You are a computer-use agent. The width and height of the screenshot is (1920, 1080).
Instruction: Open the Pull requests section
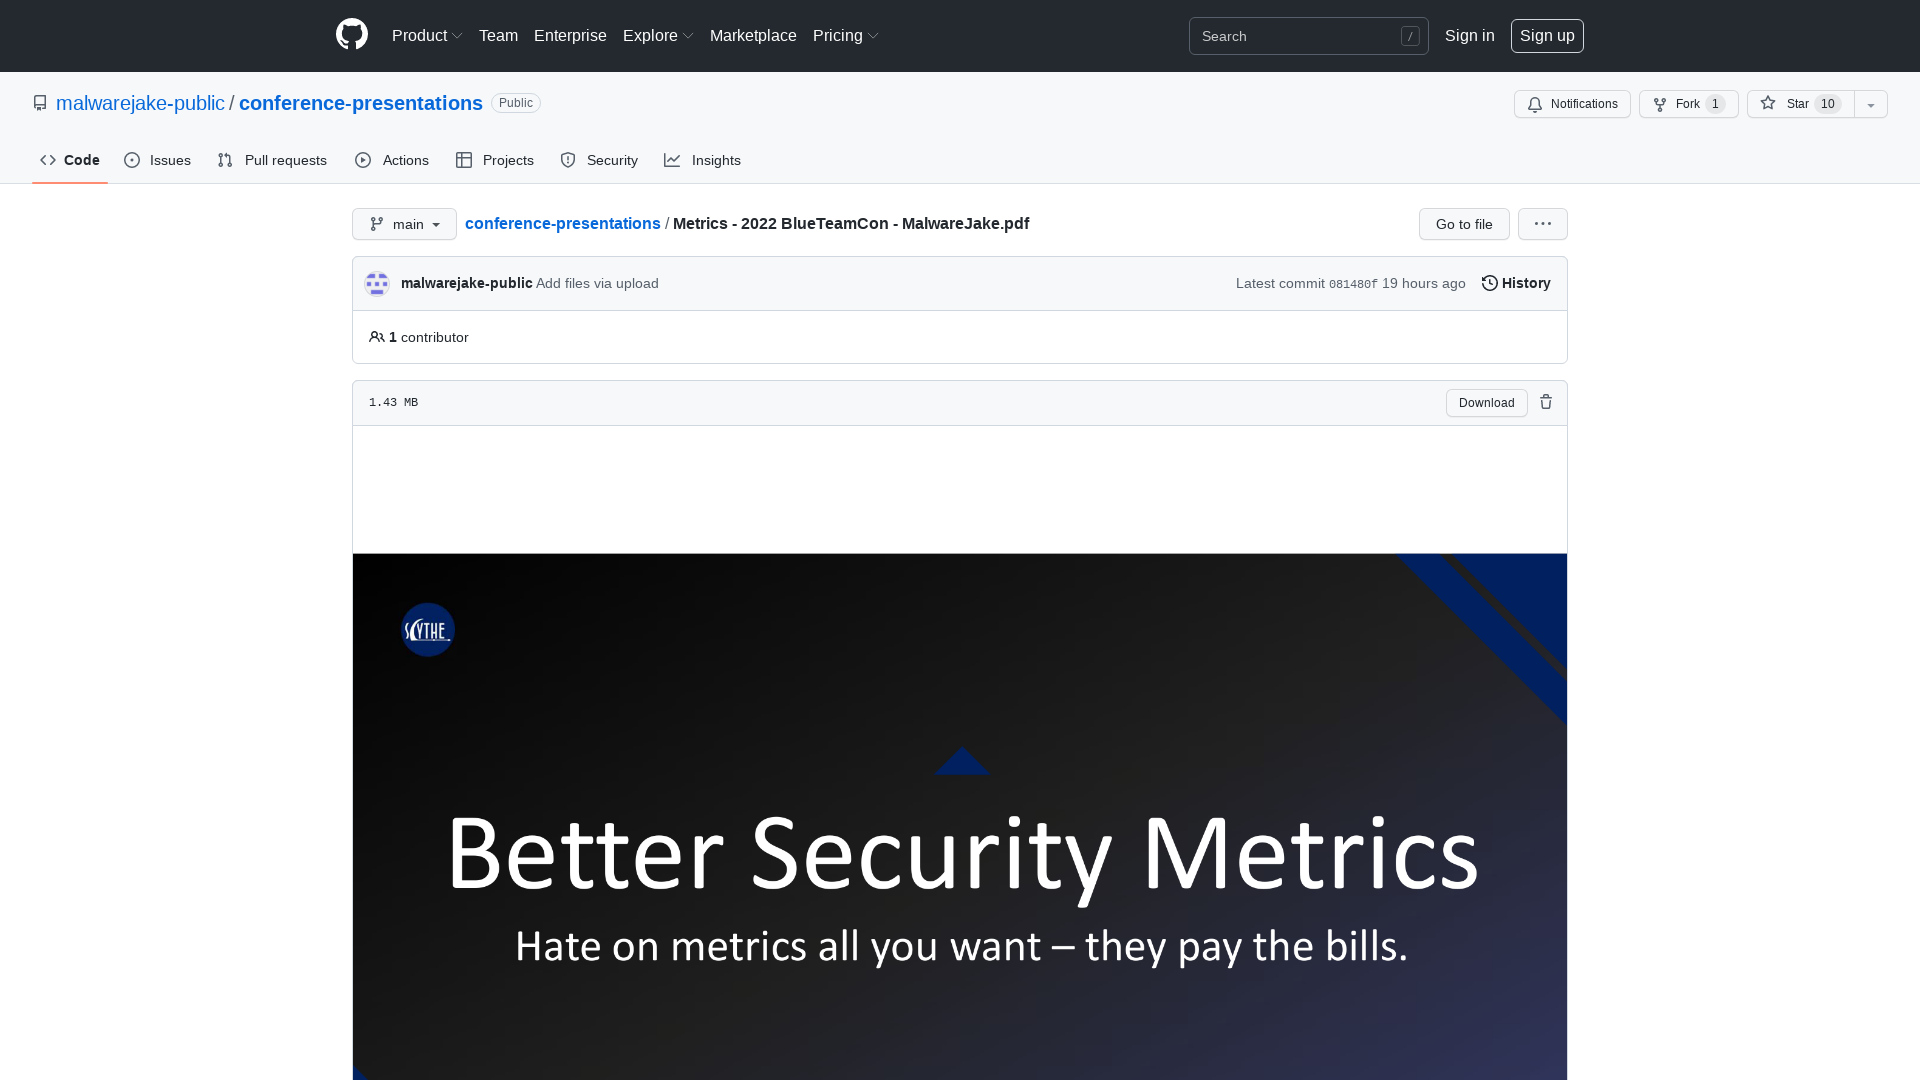coord(272,160)
